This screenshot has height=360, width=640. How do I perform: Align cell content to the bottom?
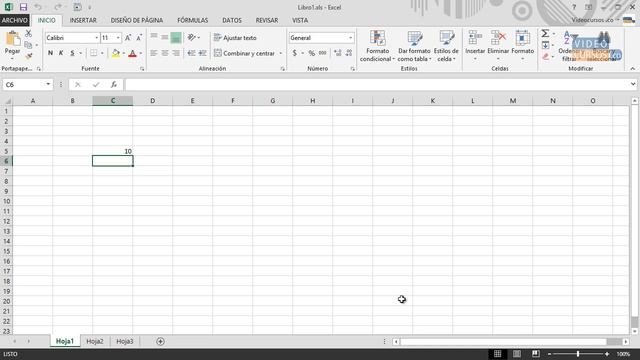pyautogui.click(x=176, y=38)
